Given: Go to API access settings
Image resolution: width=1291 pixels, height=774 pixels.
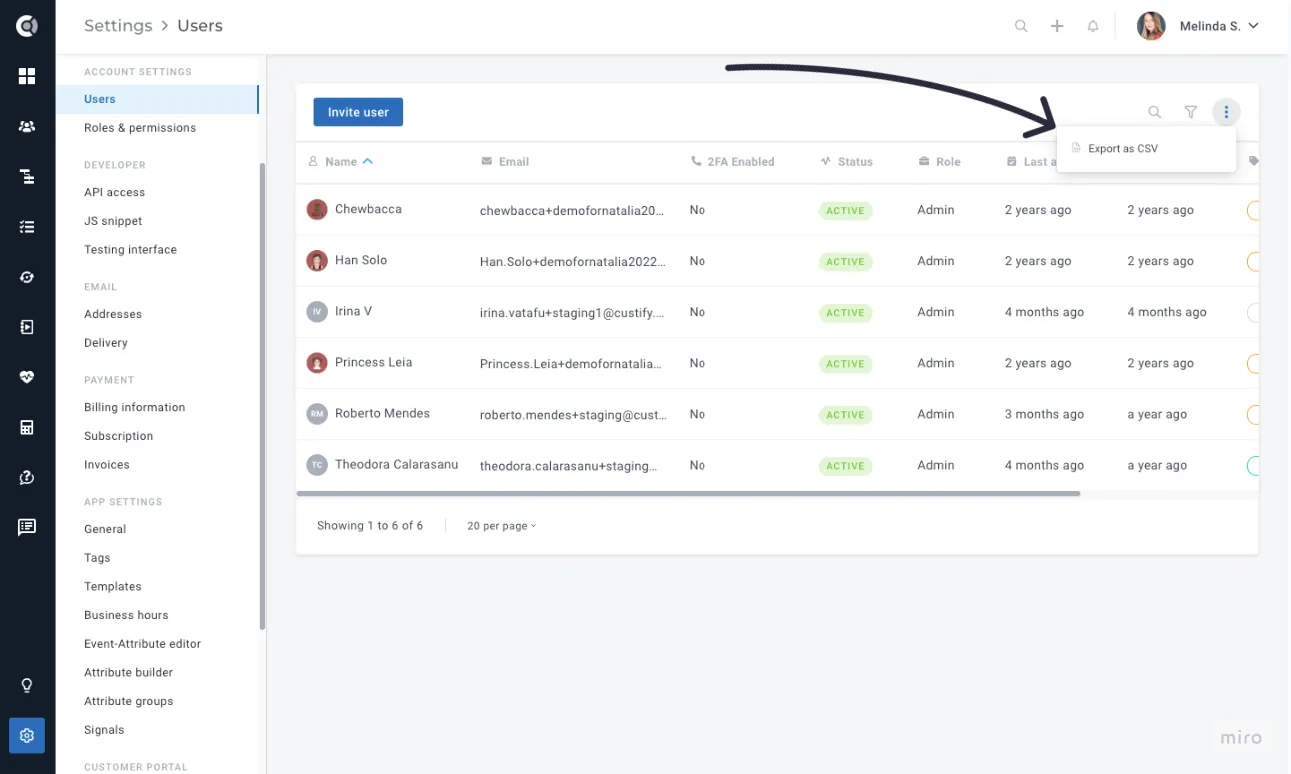Looking at the screenshot, I should tap(114, 192).
